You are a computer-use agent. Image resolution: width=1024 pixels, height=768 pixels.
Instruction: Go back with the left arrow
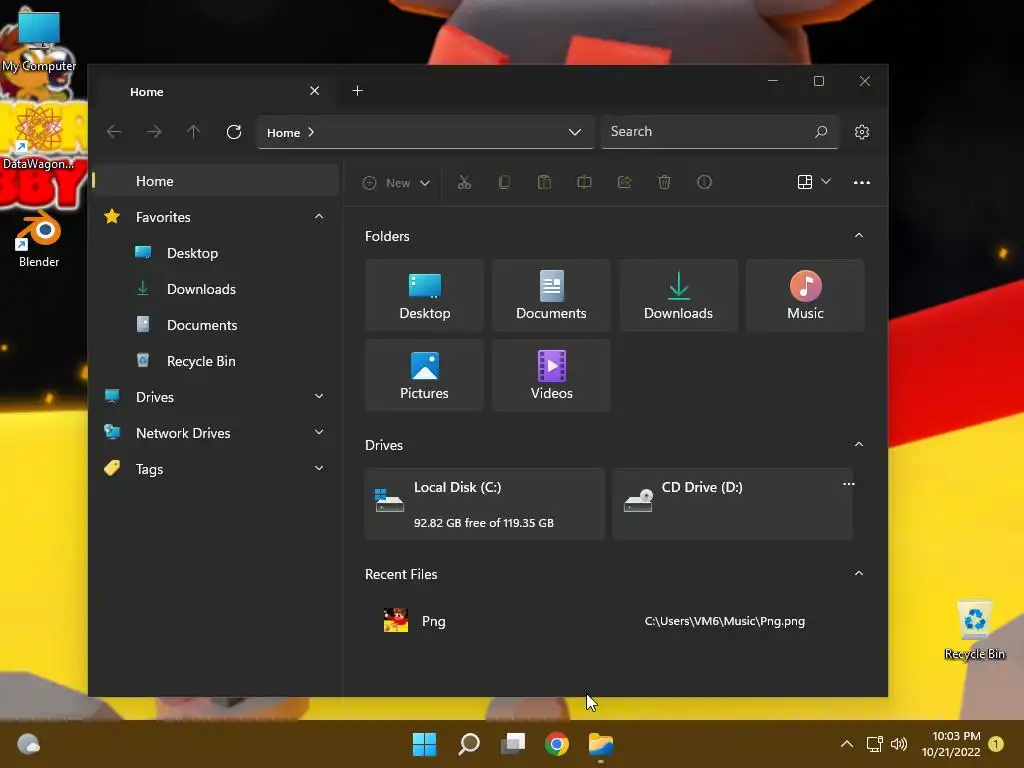tap(114, 132)
